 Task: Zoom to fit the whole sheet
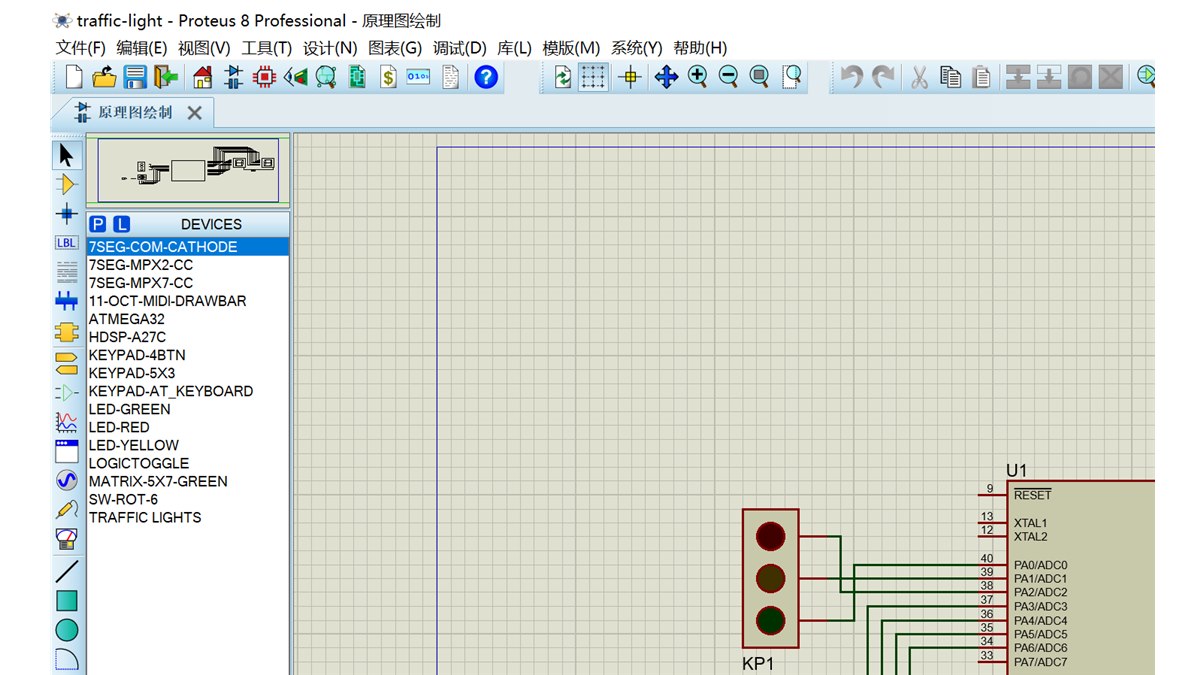[x=760, y=77]
